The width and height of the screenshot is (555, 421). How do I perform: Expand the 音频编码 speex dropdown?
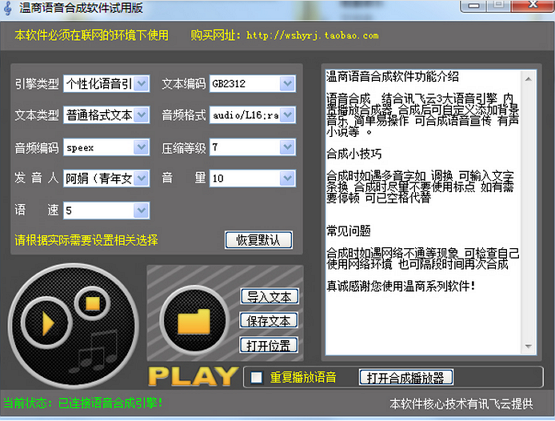[x=107, y=147]
